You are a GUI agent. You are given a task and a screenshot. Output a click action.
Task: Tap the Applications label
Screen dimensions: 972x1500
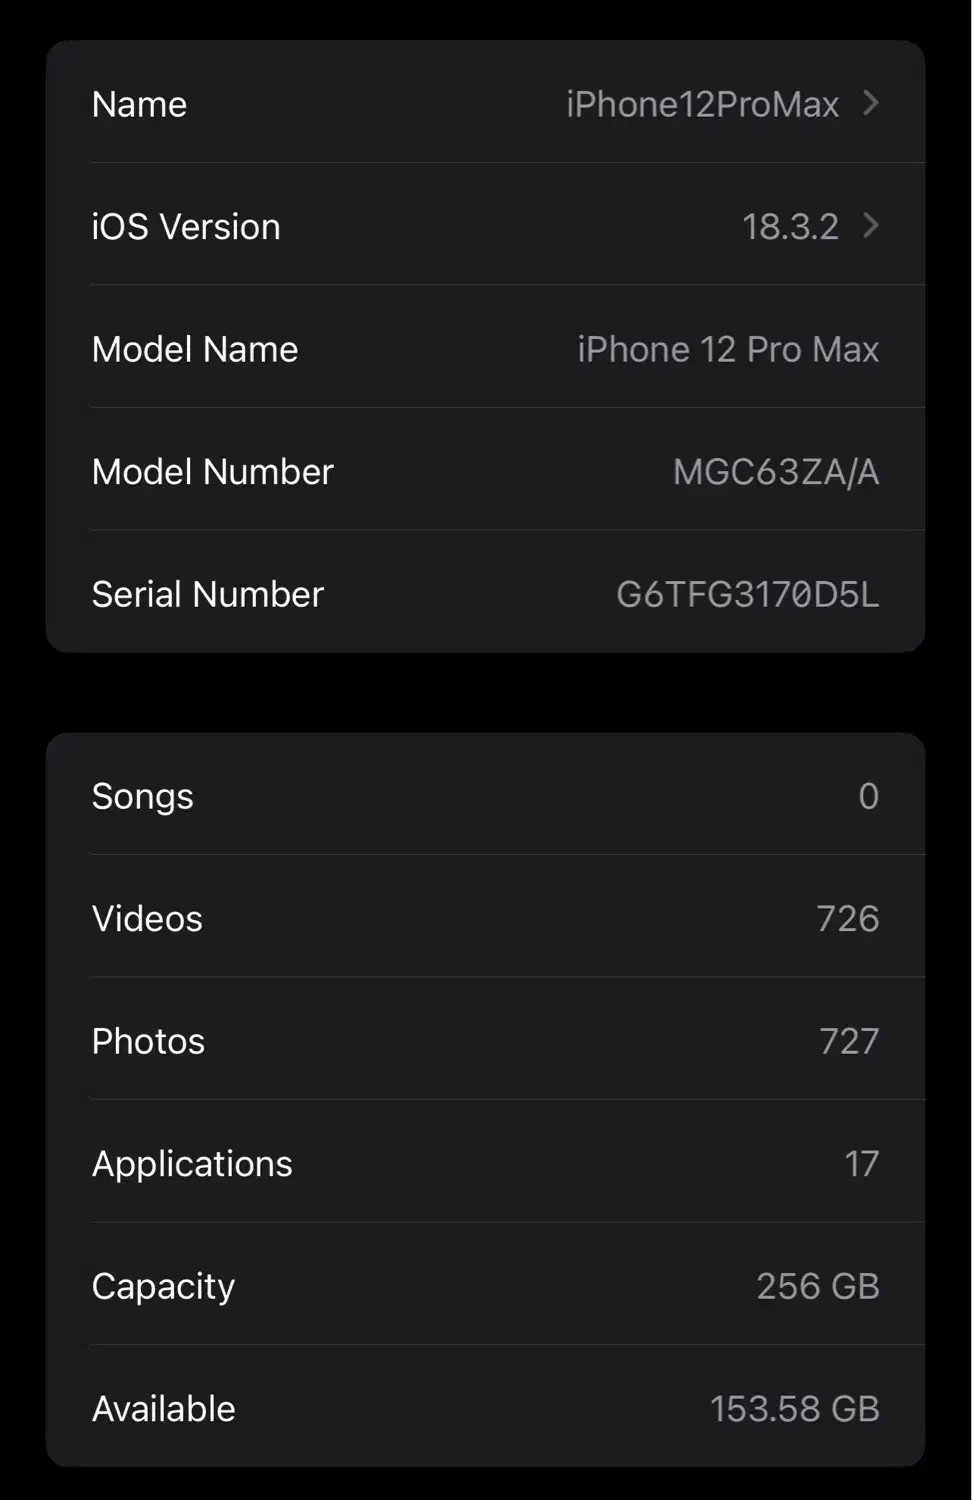pyautogui.click(x=192, y=1164)
